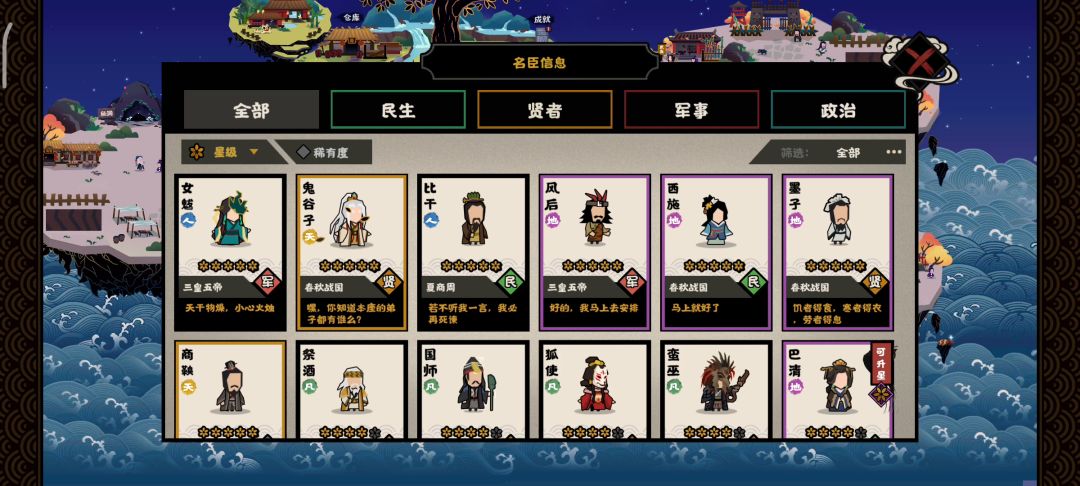Click the 贤 class badge on 墨子 card
Viewport: 1080px width, 486px height.
point(875,282)
